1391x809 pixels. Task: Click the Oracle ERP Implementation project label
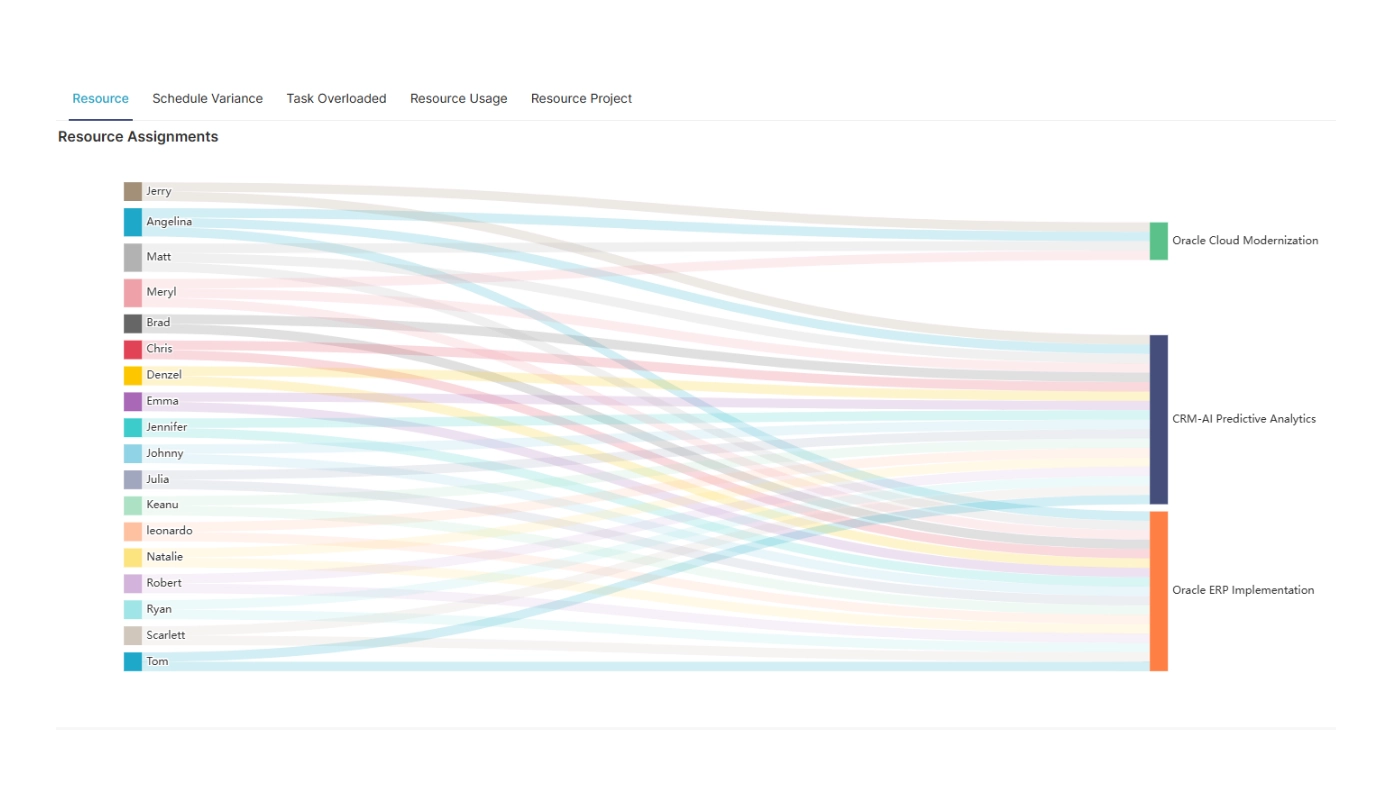pos(1243,591)
